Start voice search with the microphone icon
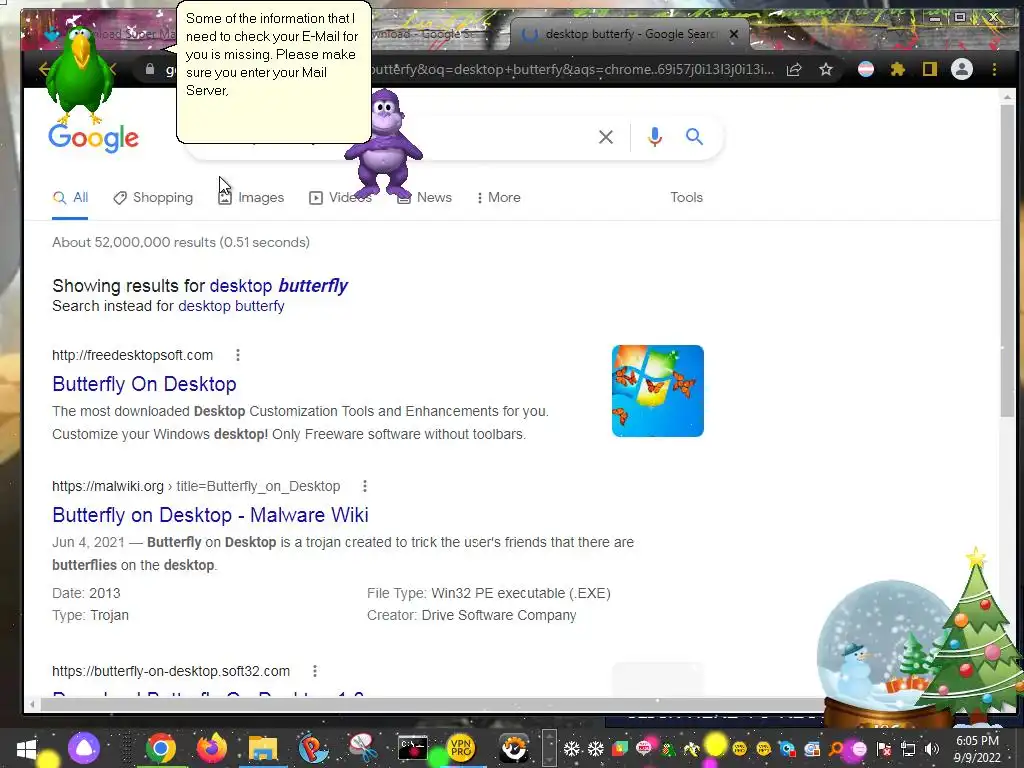Image resolution: width=1024 pixels, height=768 pixels. point(654,136)
